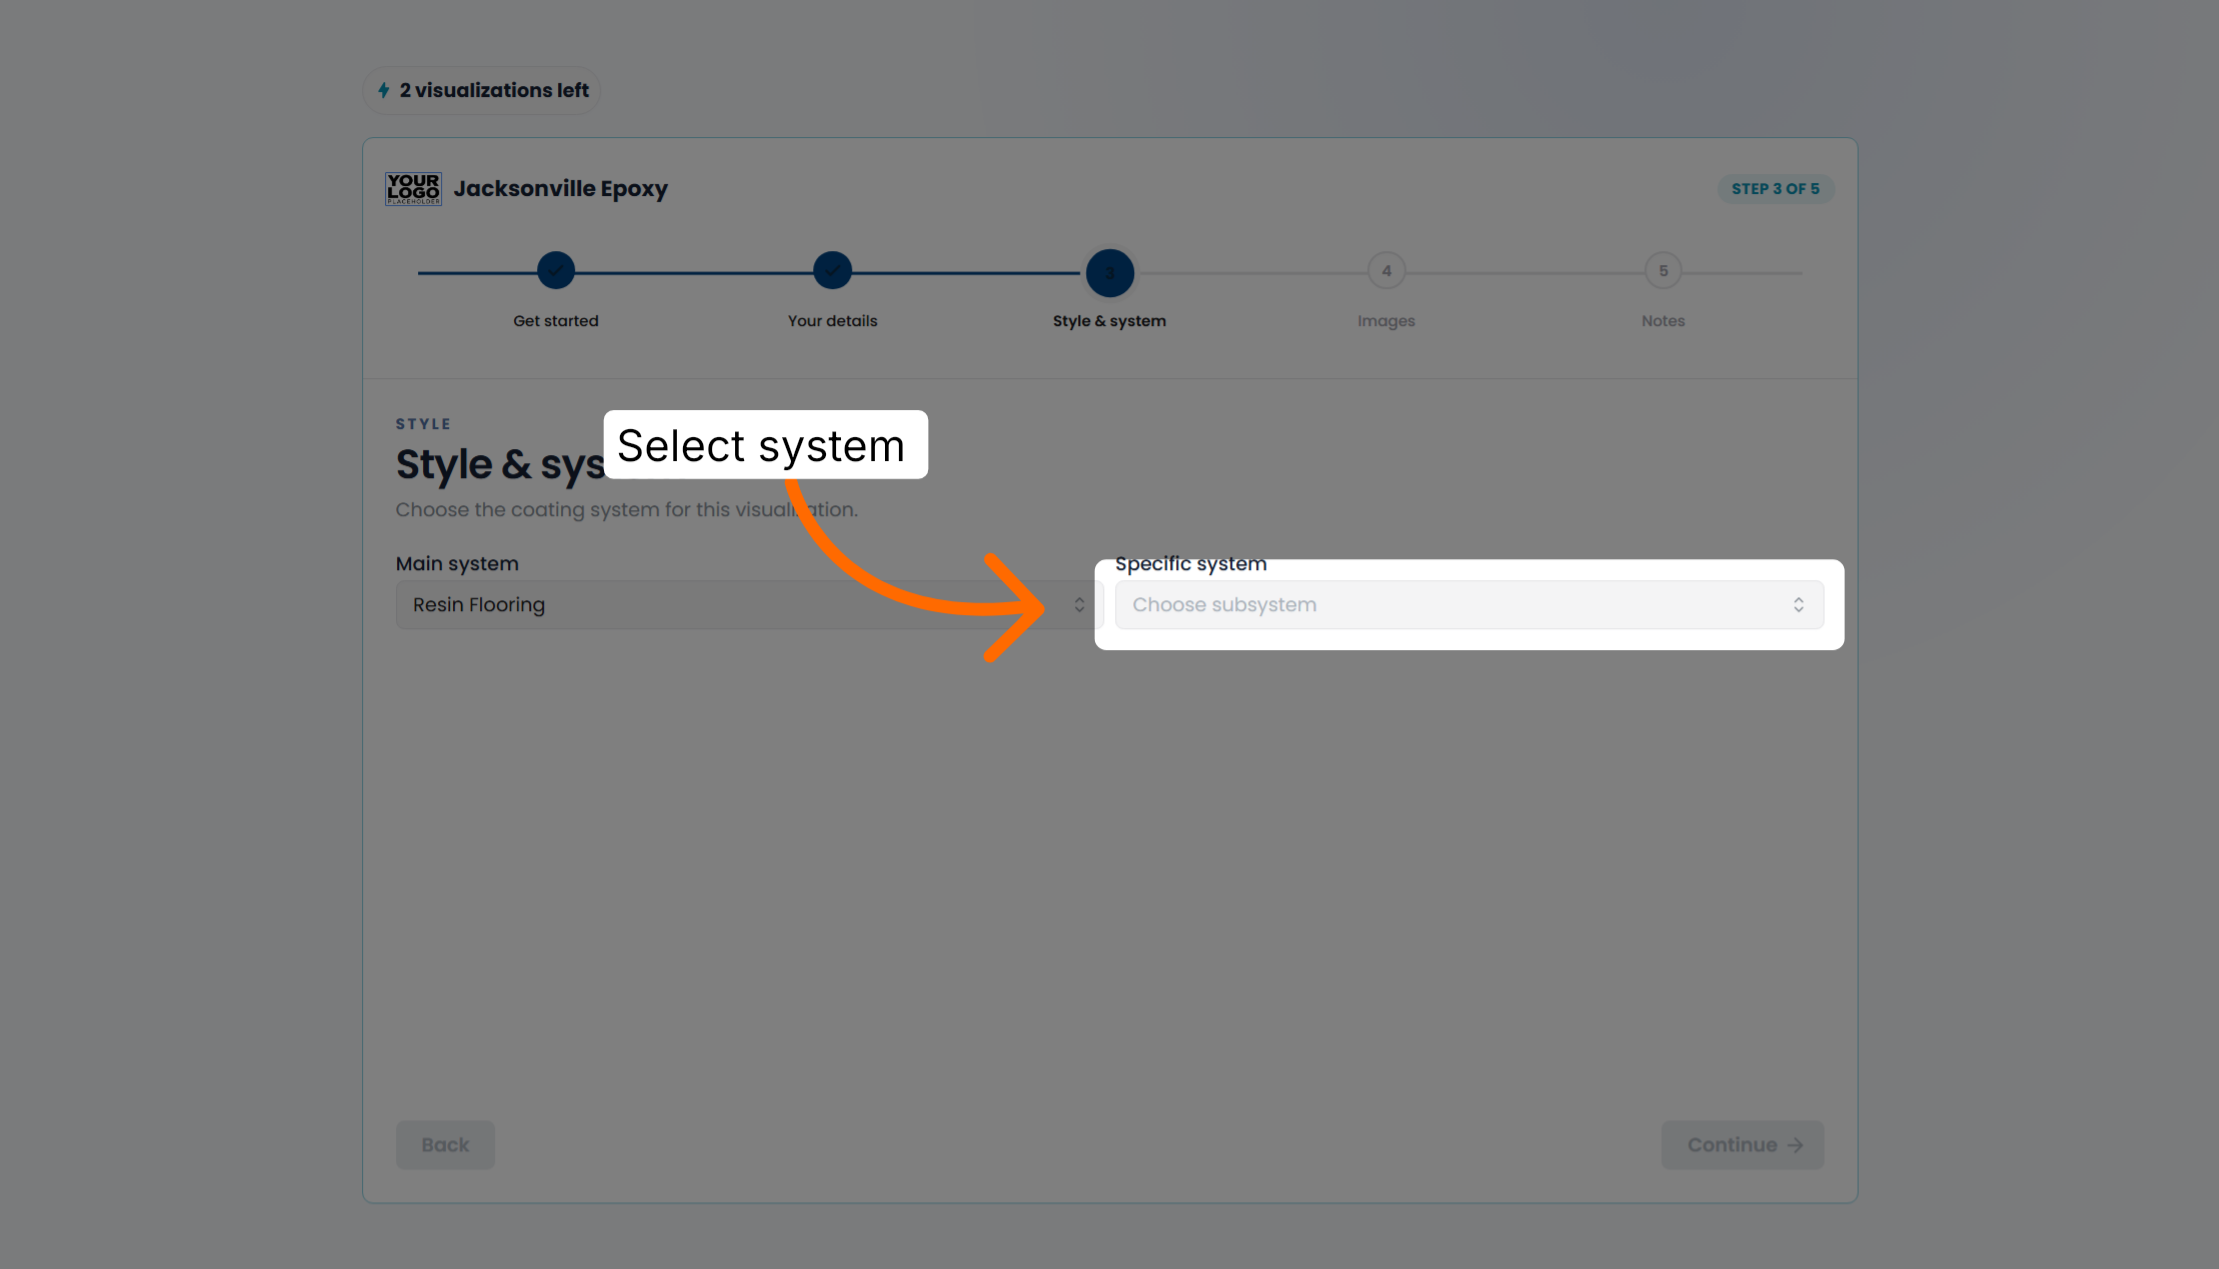
Task: Click the 'Style & system' step label
Action: pos(1109,321)
